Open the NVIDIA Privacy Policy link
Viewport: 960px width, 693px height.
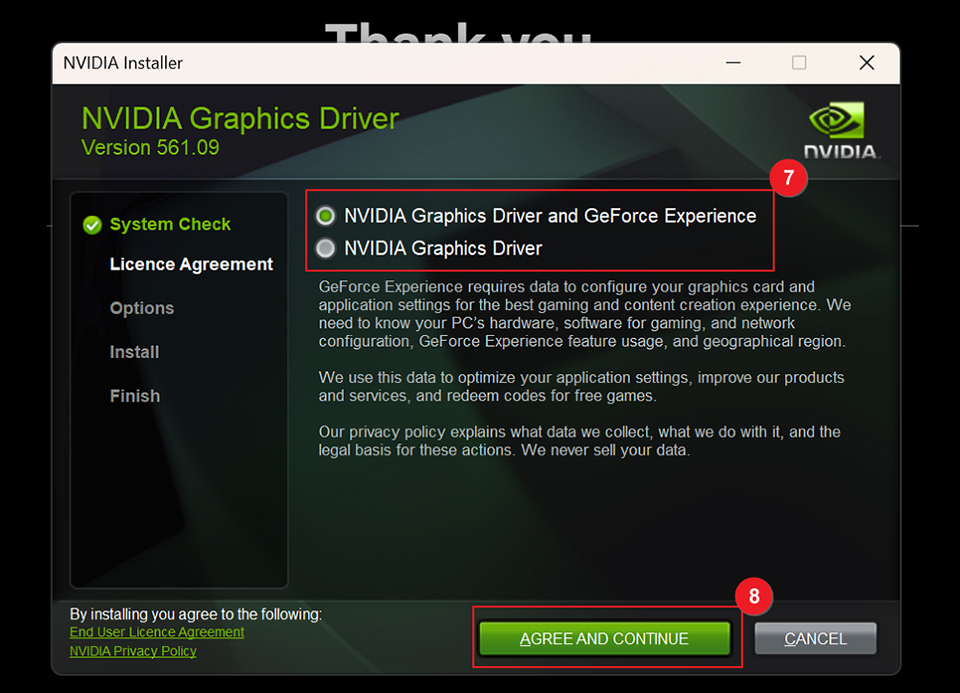(x=131, y=651)
